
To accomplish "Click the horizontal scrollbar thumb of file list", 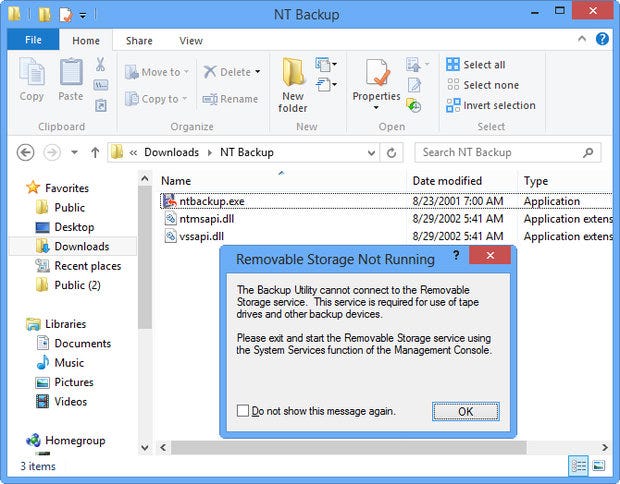I will pos(349,447).
